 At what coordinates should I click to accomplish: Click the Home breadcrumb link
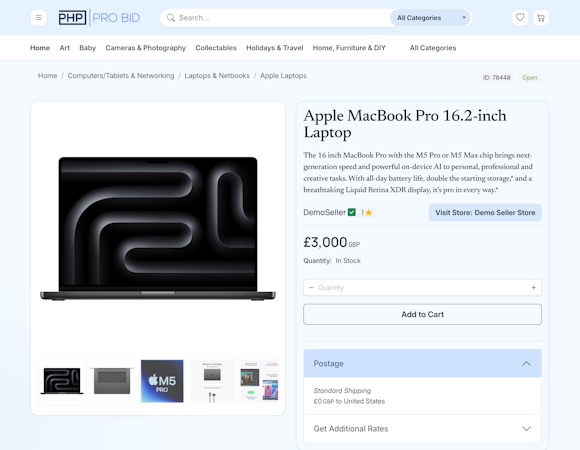pyautogui.click(x=48, y=75)
